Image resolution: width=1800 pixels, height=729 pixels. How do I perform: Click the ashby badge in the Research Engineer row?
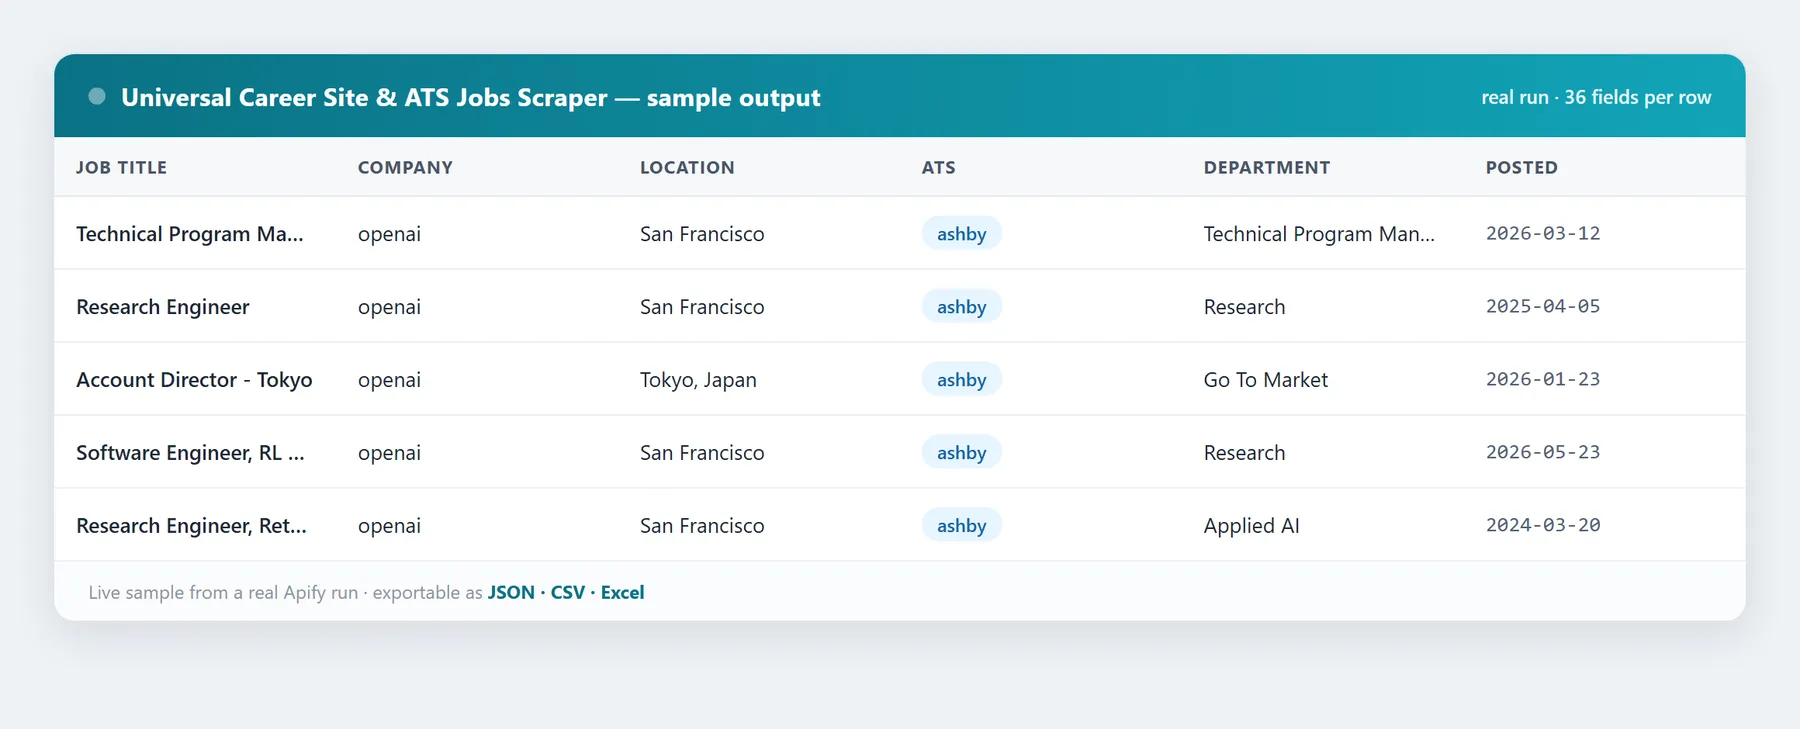tap(961, 306)
